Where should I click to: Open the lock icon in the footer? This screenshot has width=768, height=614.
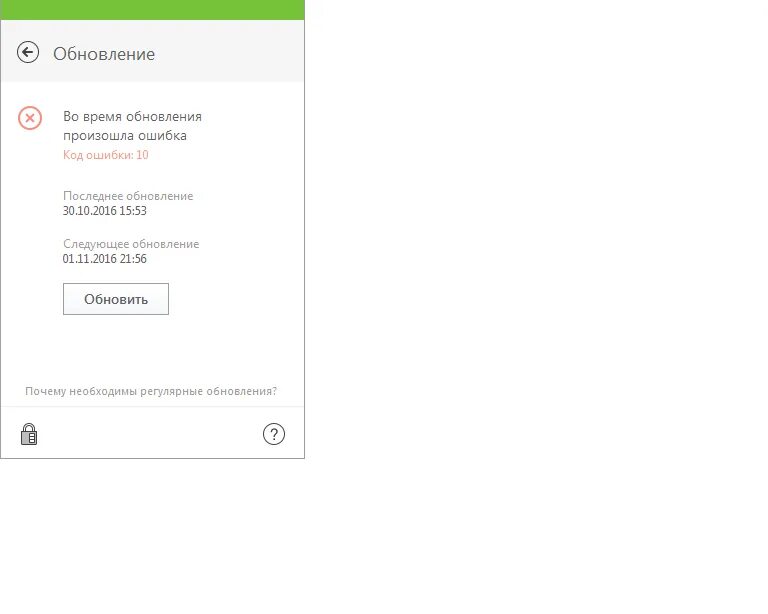click(x=29, y=434)
